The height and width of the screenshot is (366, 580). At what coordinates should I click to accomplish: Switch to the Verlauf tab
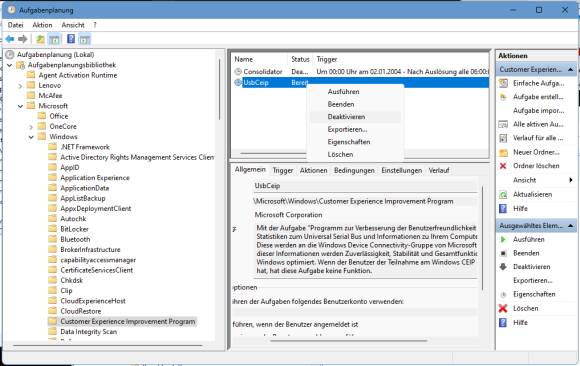click(x=439, y=171)
